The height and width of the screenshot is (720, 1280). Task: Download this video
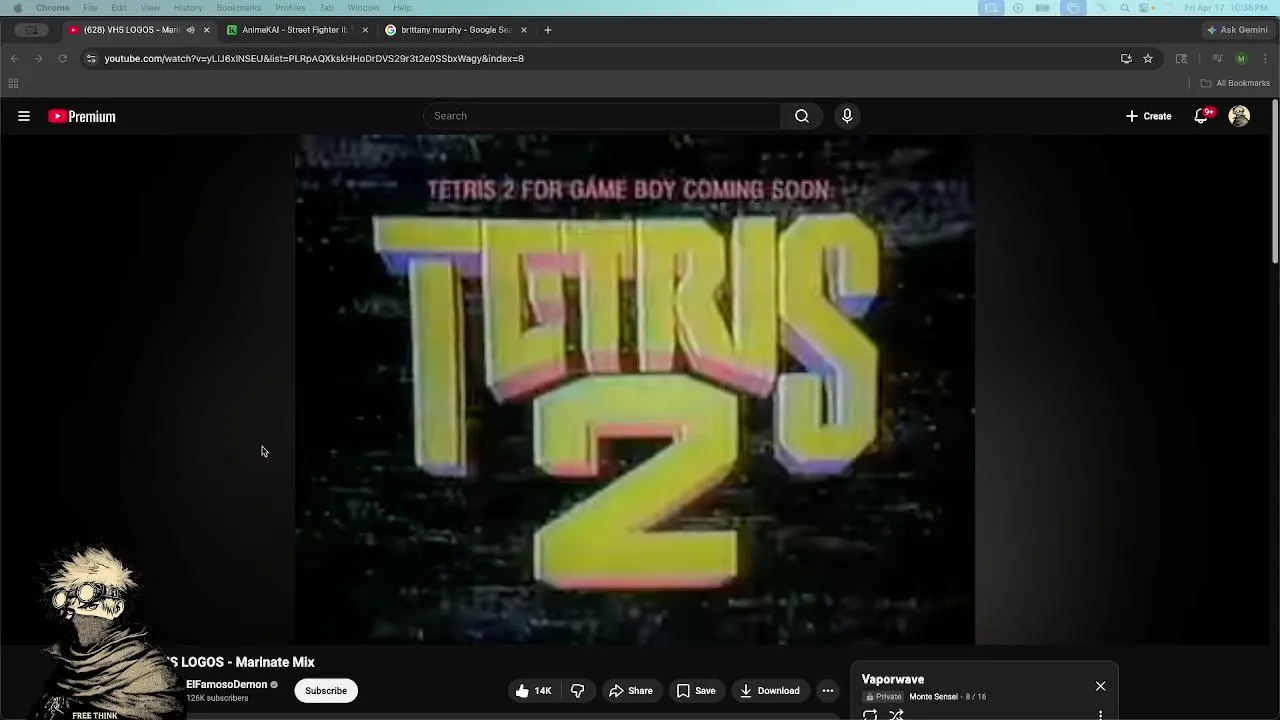click(770, 691)
